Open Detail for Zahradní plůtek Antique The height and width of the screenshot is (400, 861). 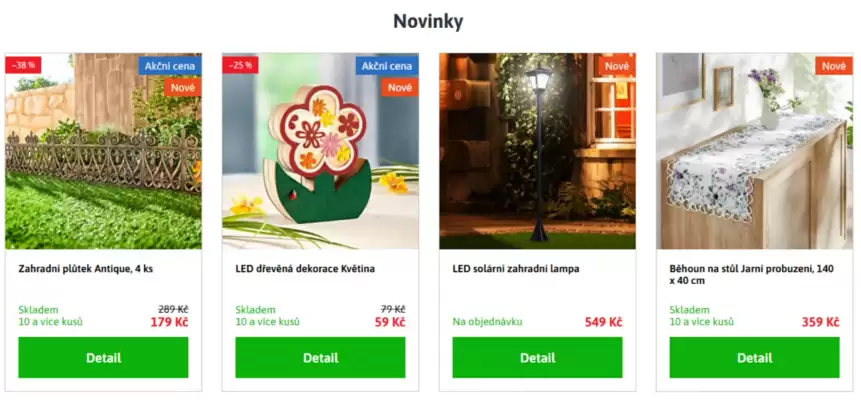tap(103, 358)
